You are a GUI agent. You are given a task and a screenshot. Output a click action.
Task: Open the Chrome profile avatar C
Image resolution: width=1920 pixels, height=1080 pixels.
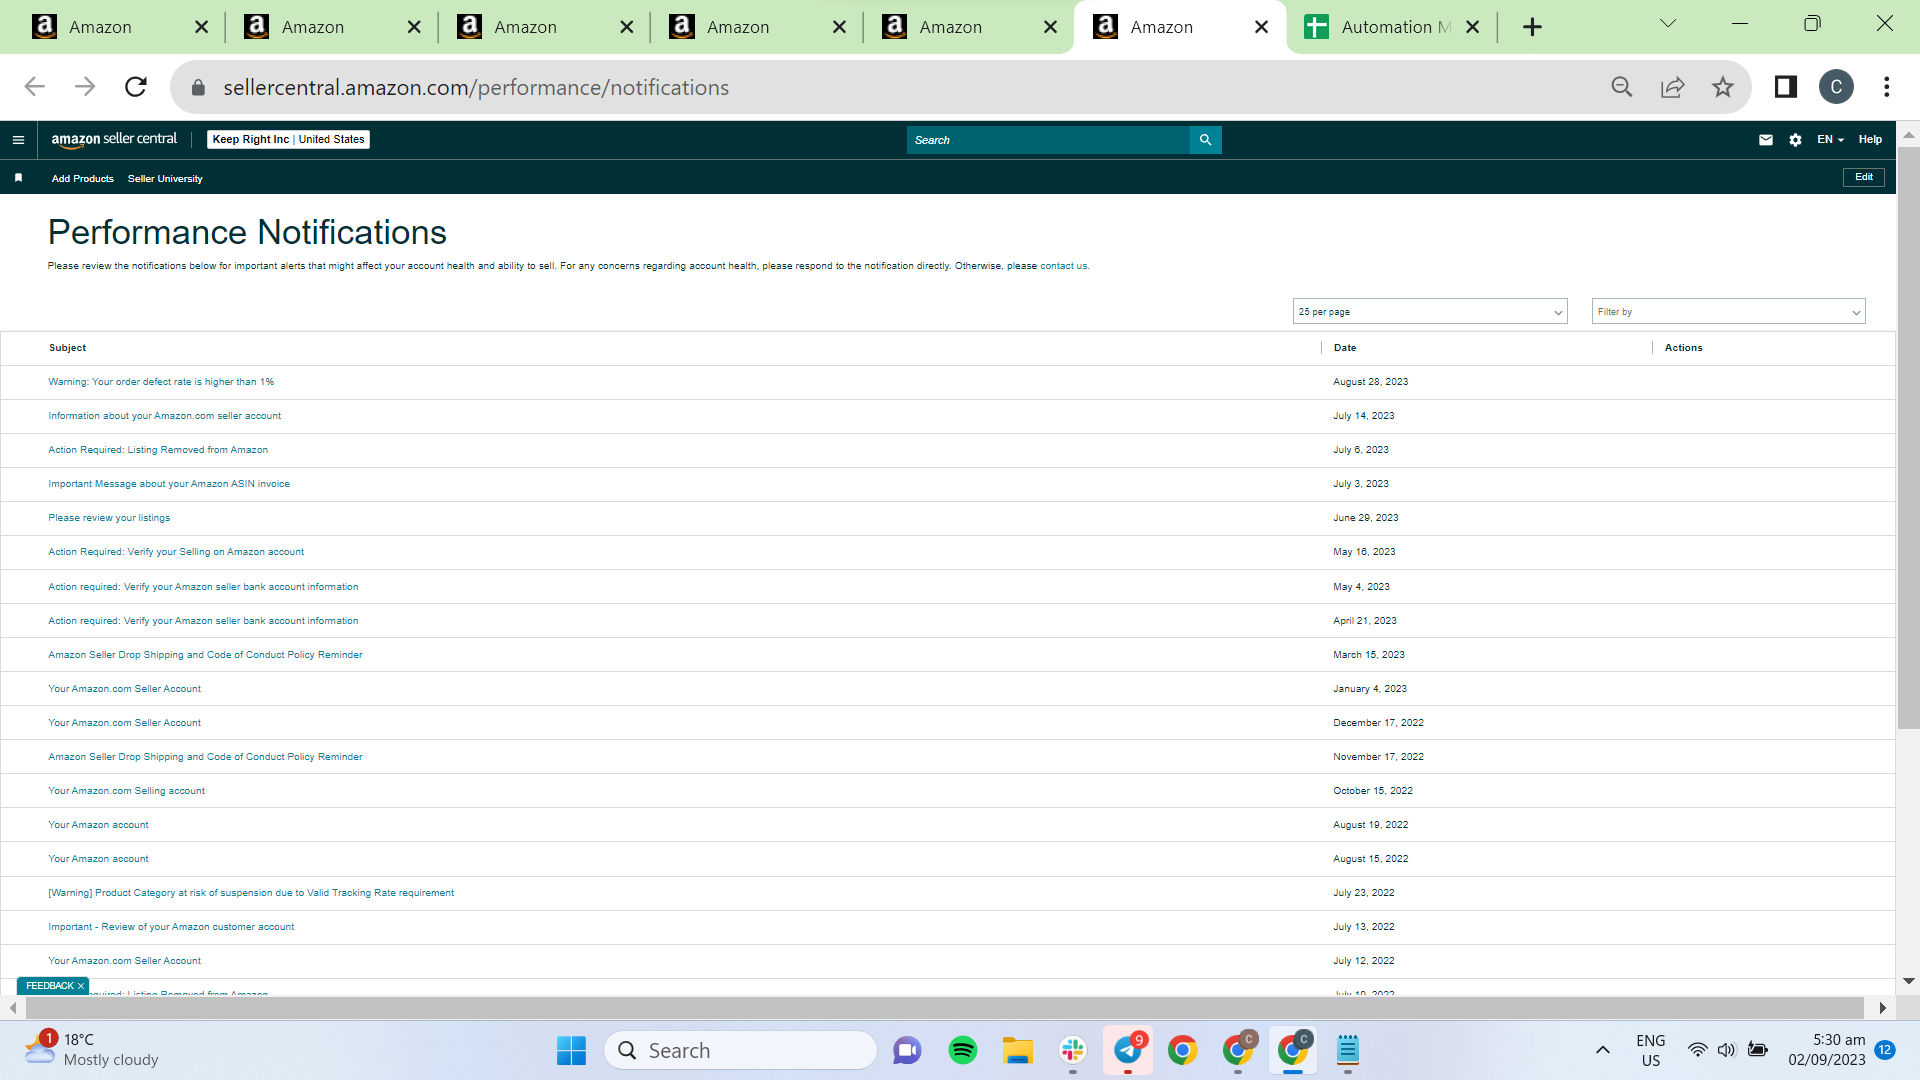pos(1836,87)
